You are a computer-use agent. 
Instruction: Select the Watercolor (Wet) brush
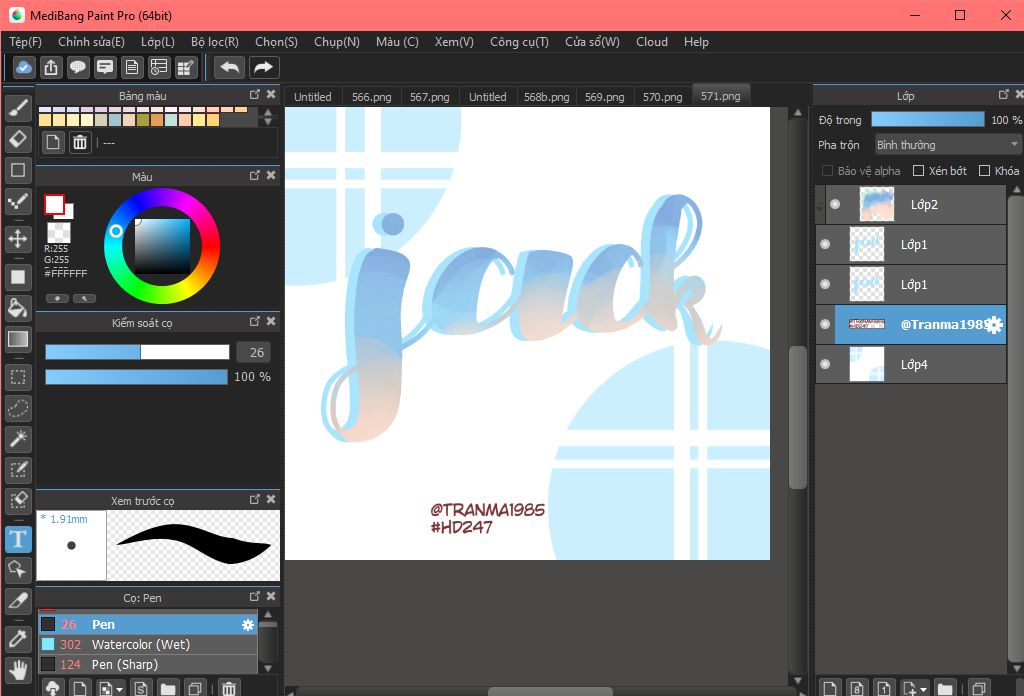point(148,644)
